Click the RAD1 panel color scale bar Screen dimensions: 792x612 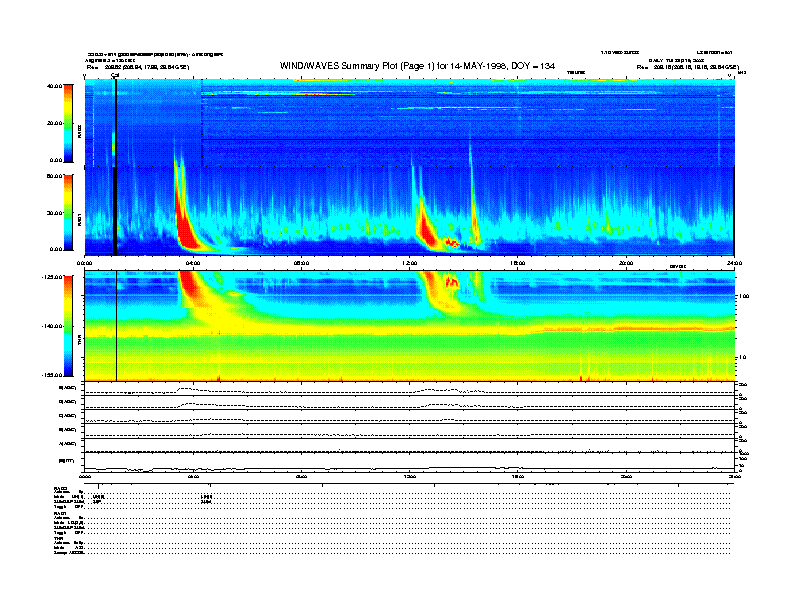tap(68, 212)
